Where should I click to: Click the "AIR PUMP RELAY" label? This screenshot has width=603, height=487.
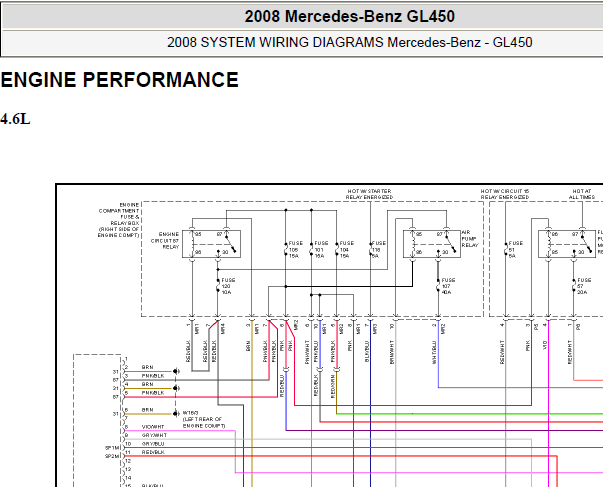pyautogui.click(x=470, y=239)
